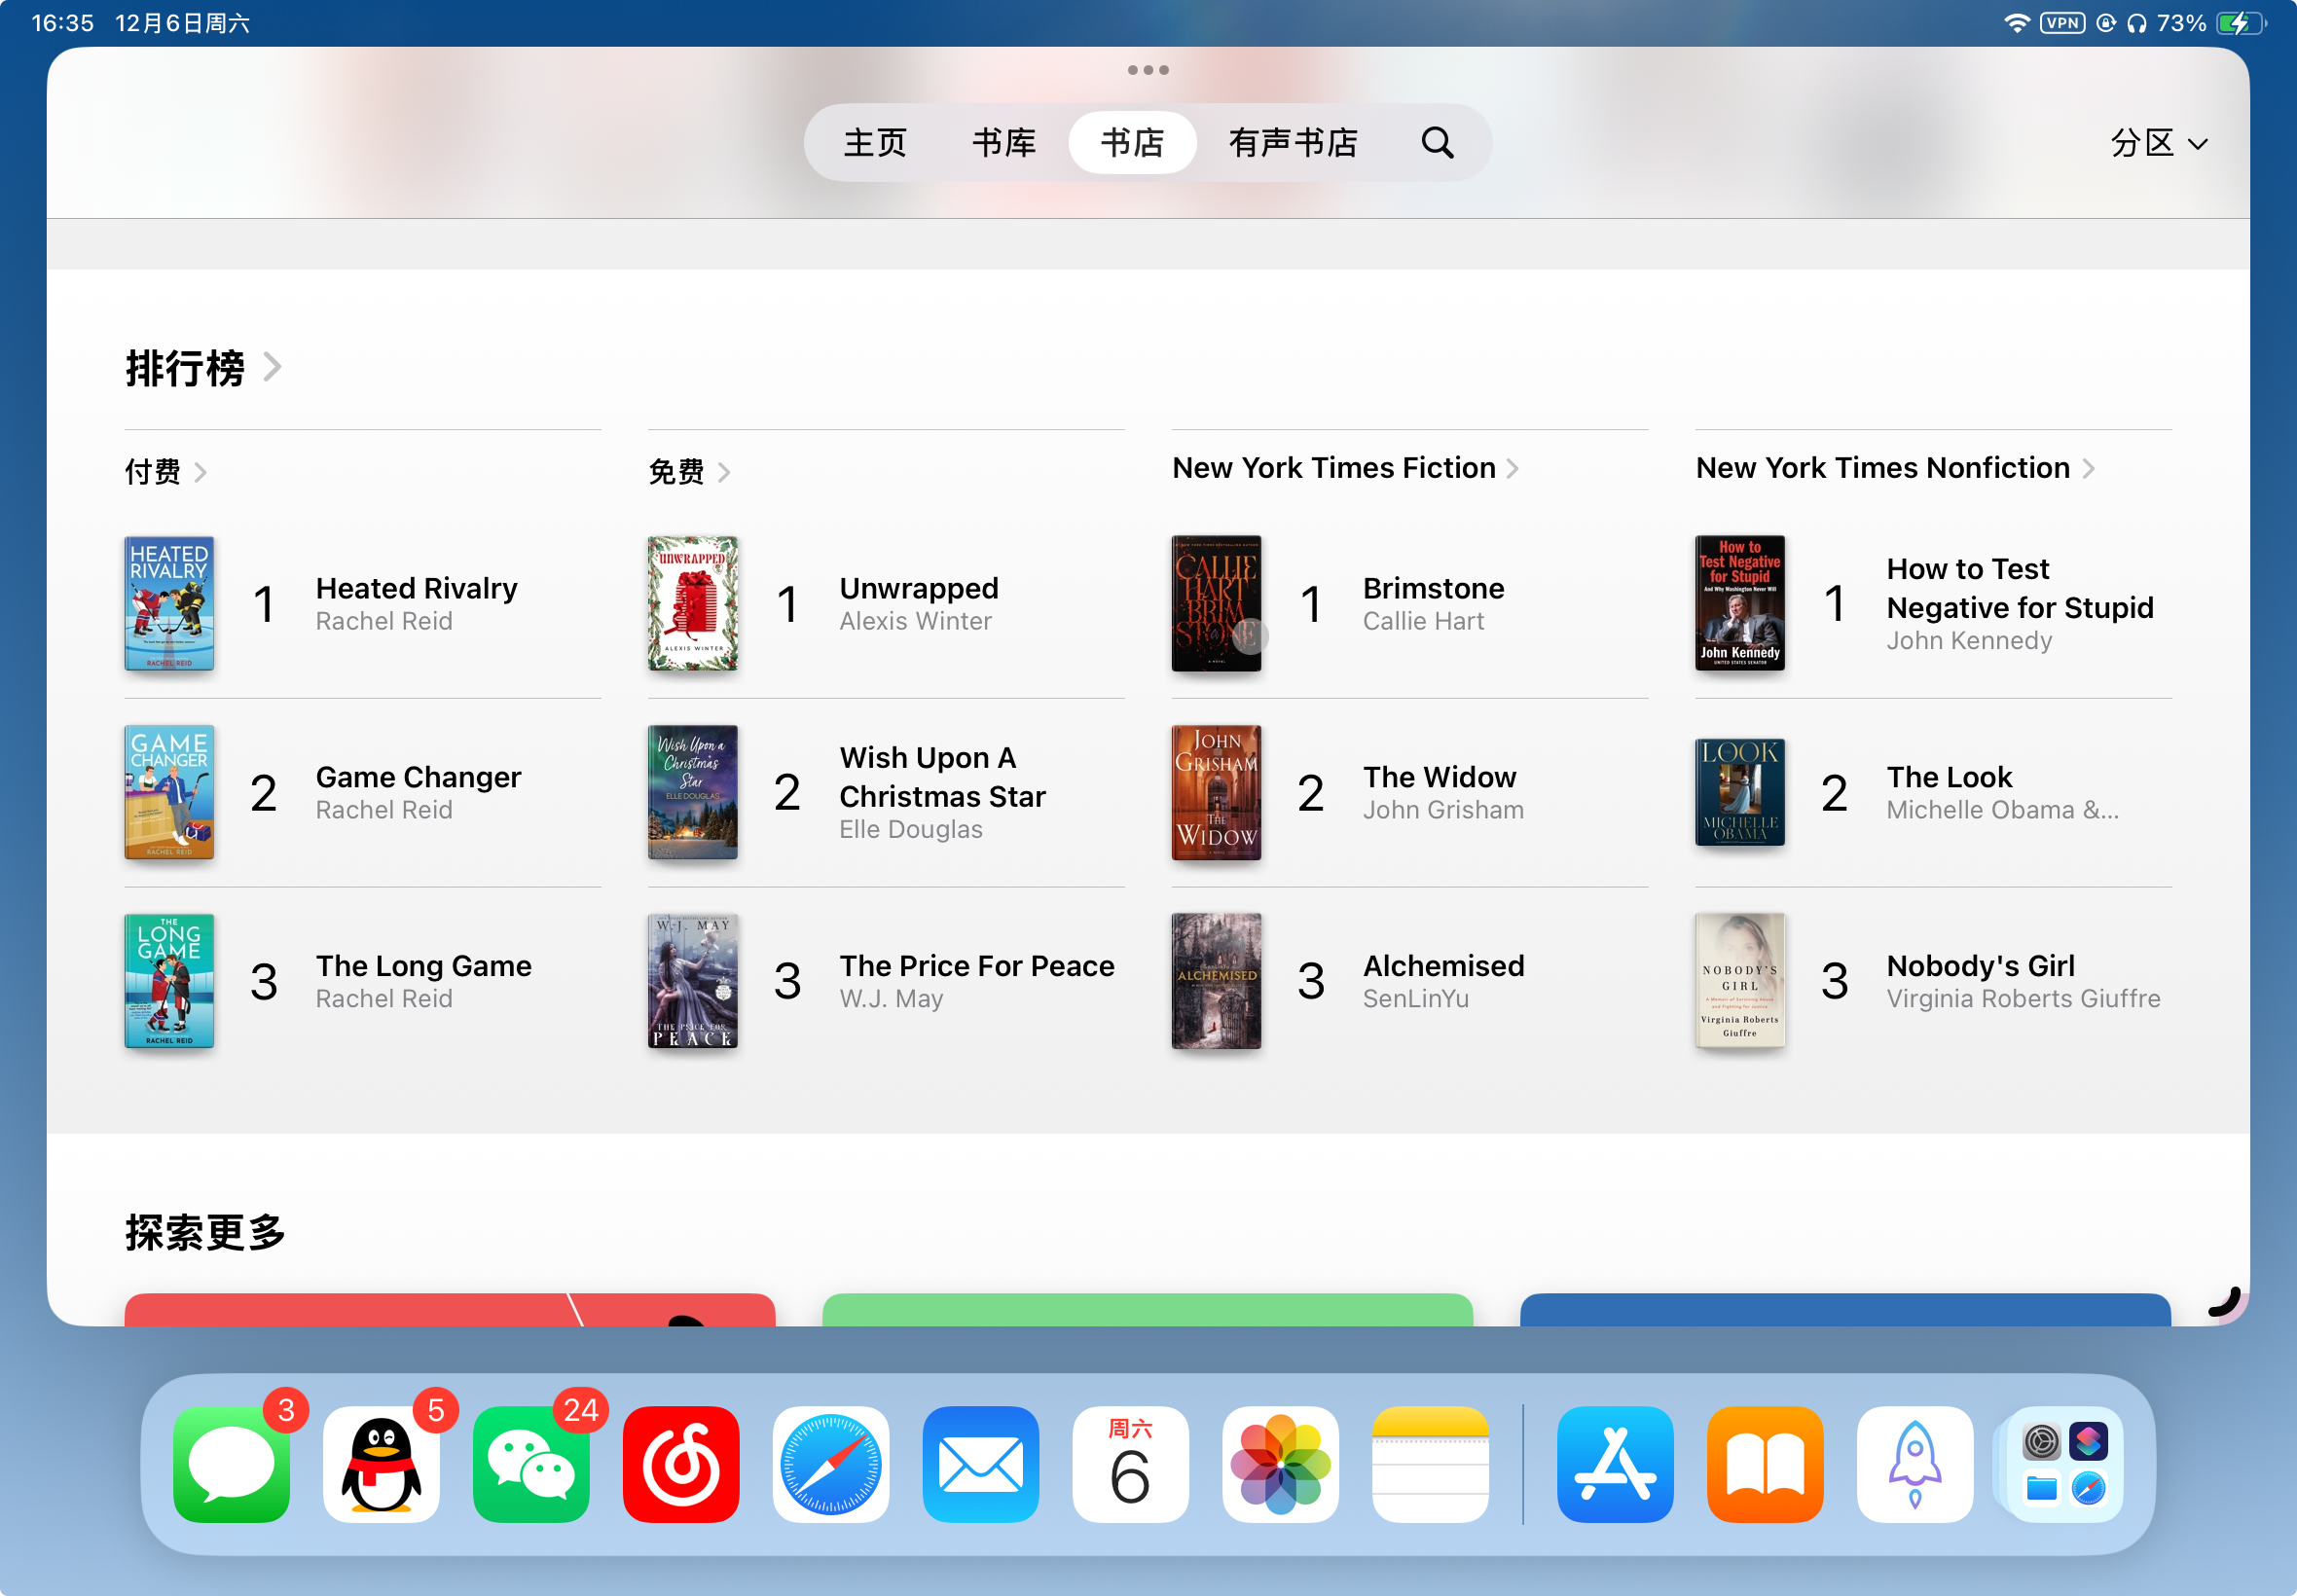Open the rocket app in the dock

(1915, 1464)
